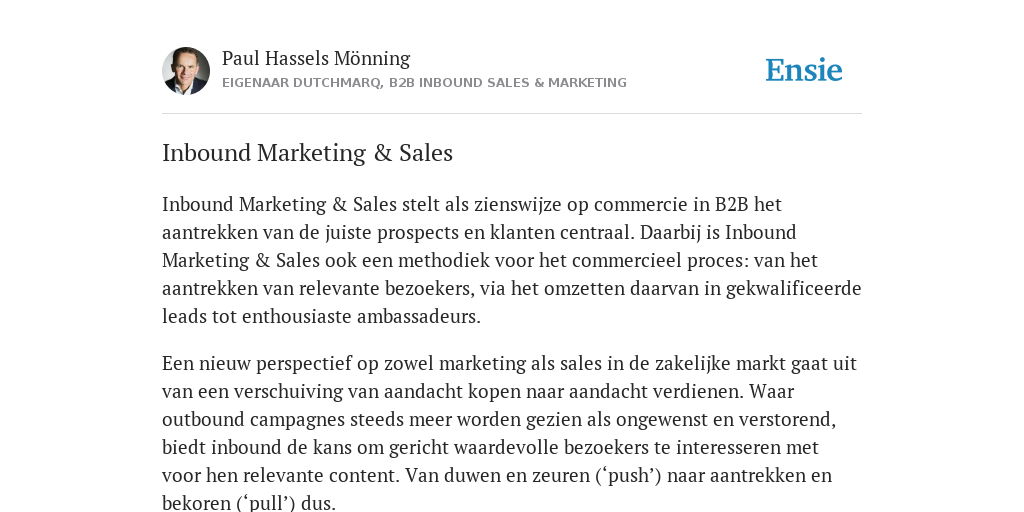
Task: Open the Ensie logo link
Action: click(804, 70)
